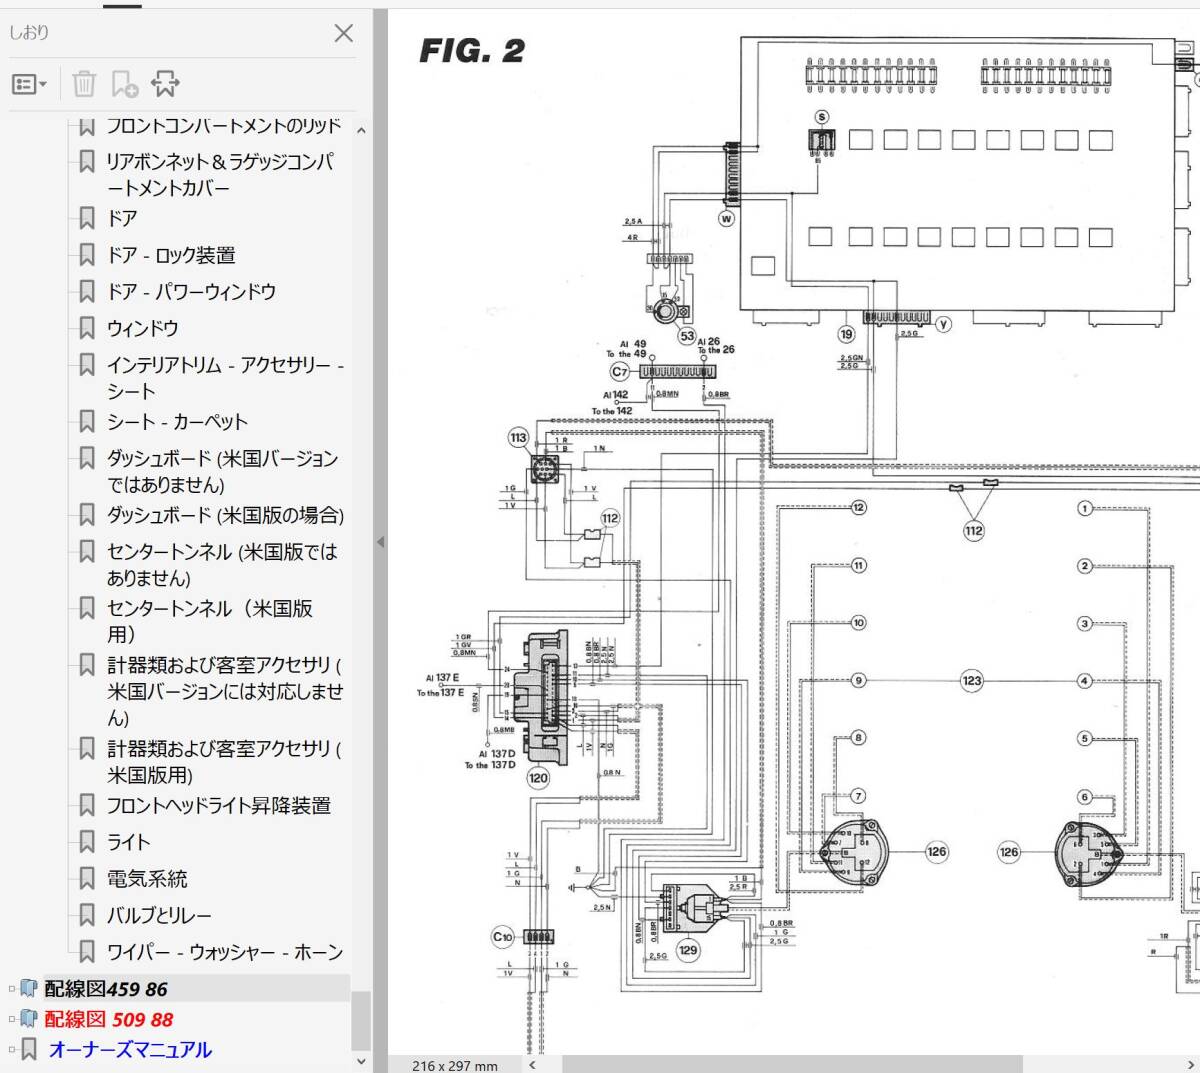This screenshot has height=1073, width=1200.
Task: Select センタートンネル（米国版用) bookmark
Action: click(x=210, y=621)
